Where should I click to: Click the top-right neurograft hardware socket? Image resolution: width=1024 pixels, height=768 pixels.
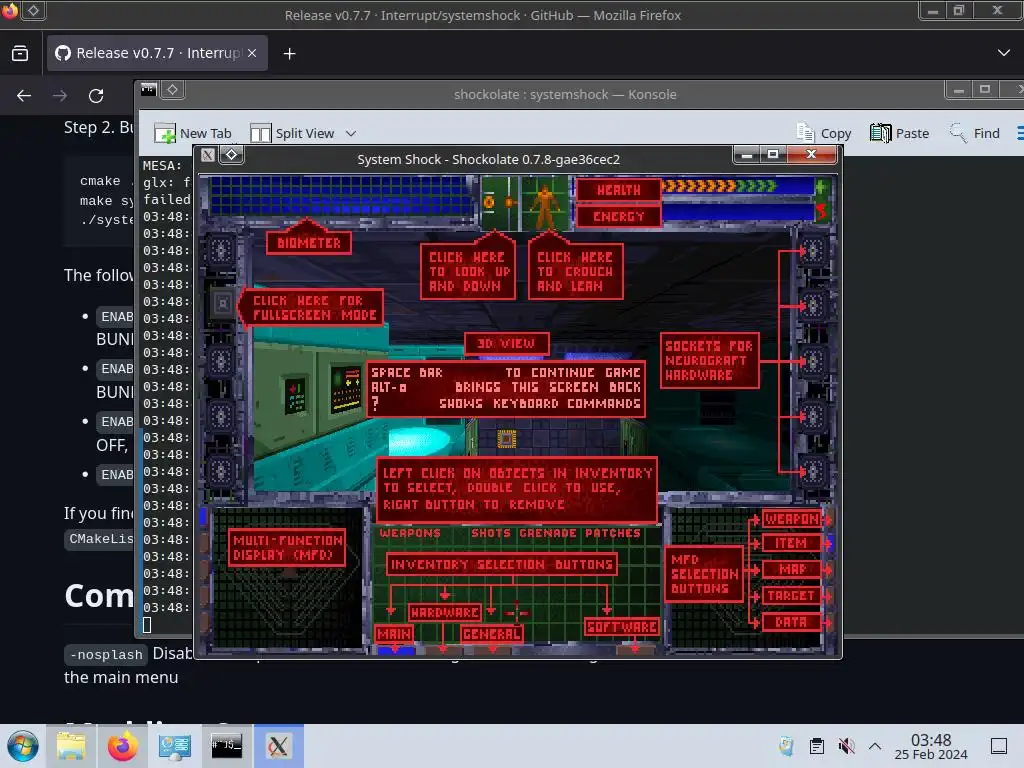pos(813,249)
